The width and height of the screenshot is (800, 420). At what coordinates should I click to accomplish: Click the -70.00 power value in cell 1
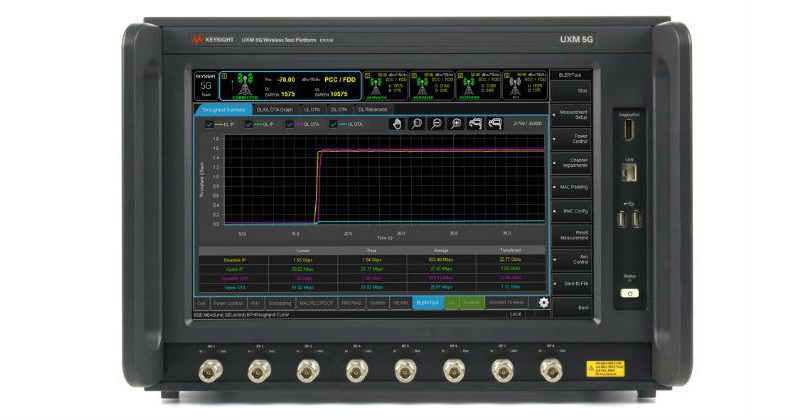point(286,80)
